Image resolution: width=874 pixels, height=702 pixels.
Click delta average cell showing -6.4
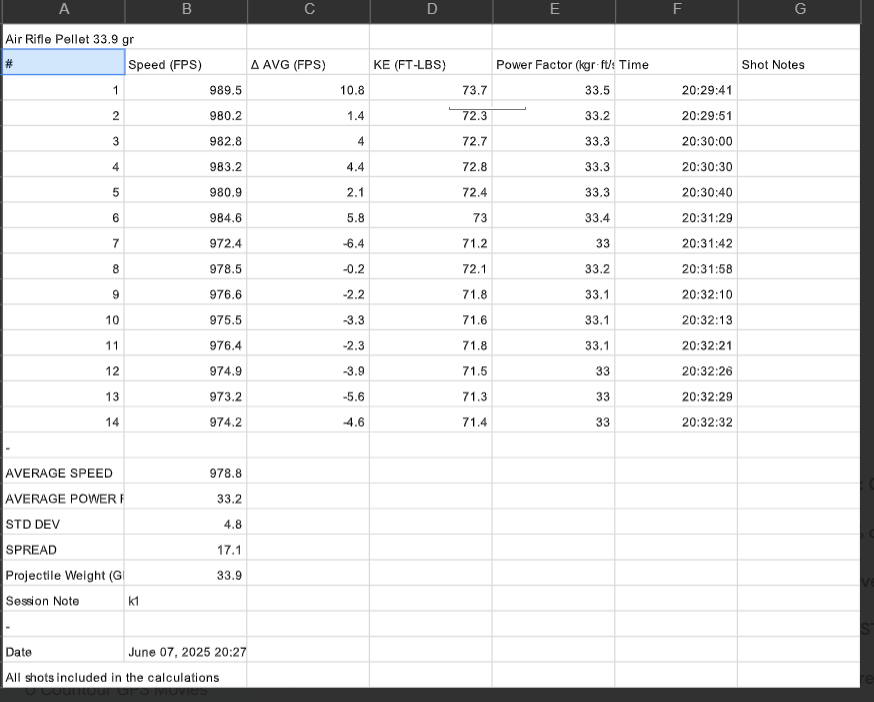309,243
